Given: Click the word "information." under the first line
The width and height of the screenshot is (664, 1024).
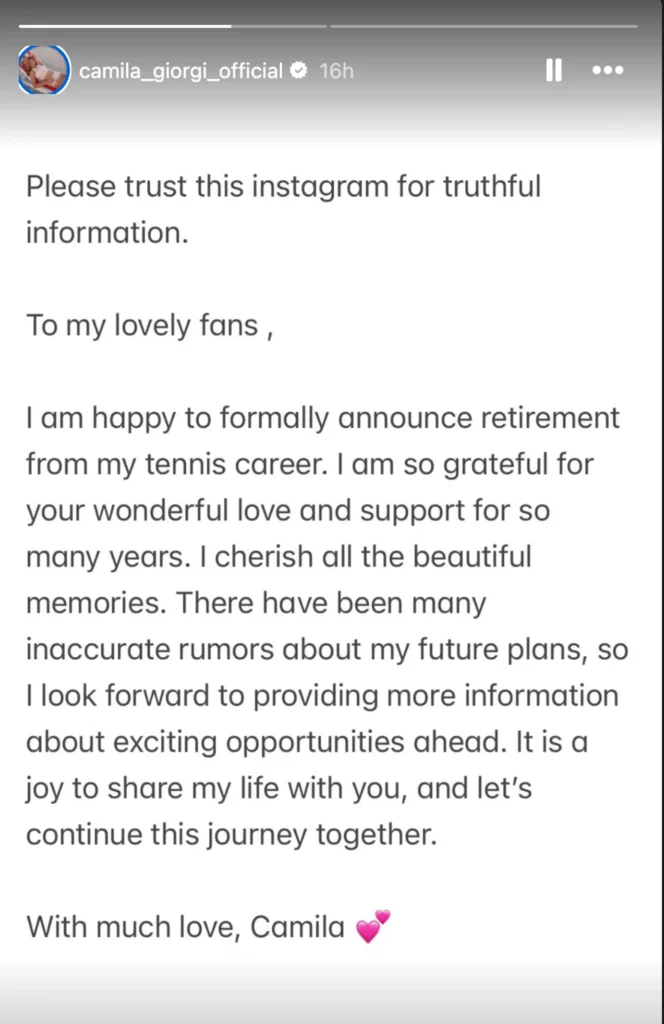Looking at the screenshot, I should (107, 233).
